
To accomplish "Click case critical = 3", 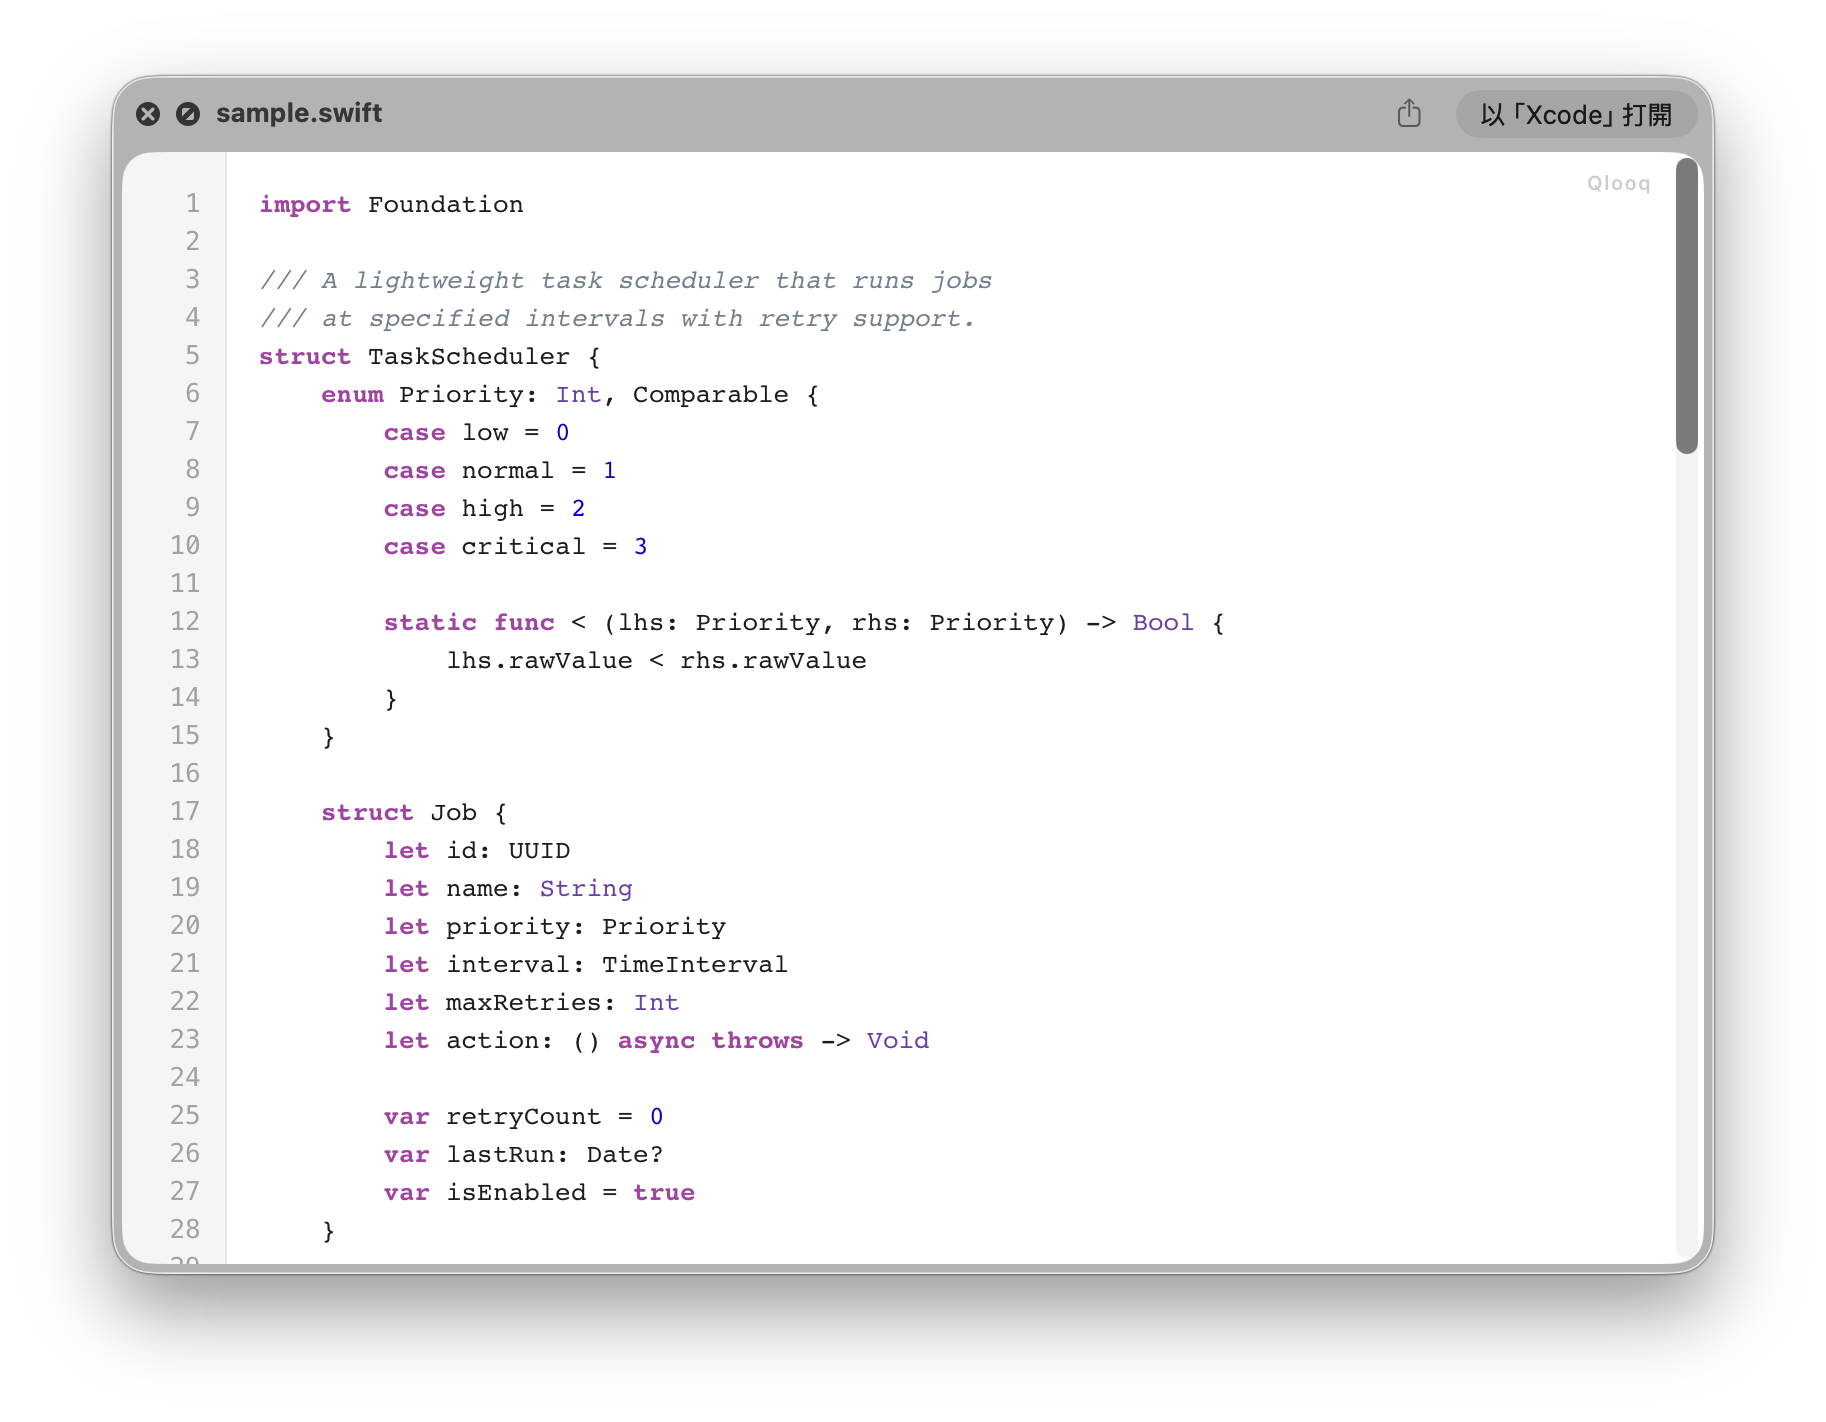I will (x=514, y=546).
